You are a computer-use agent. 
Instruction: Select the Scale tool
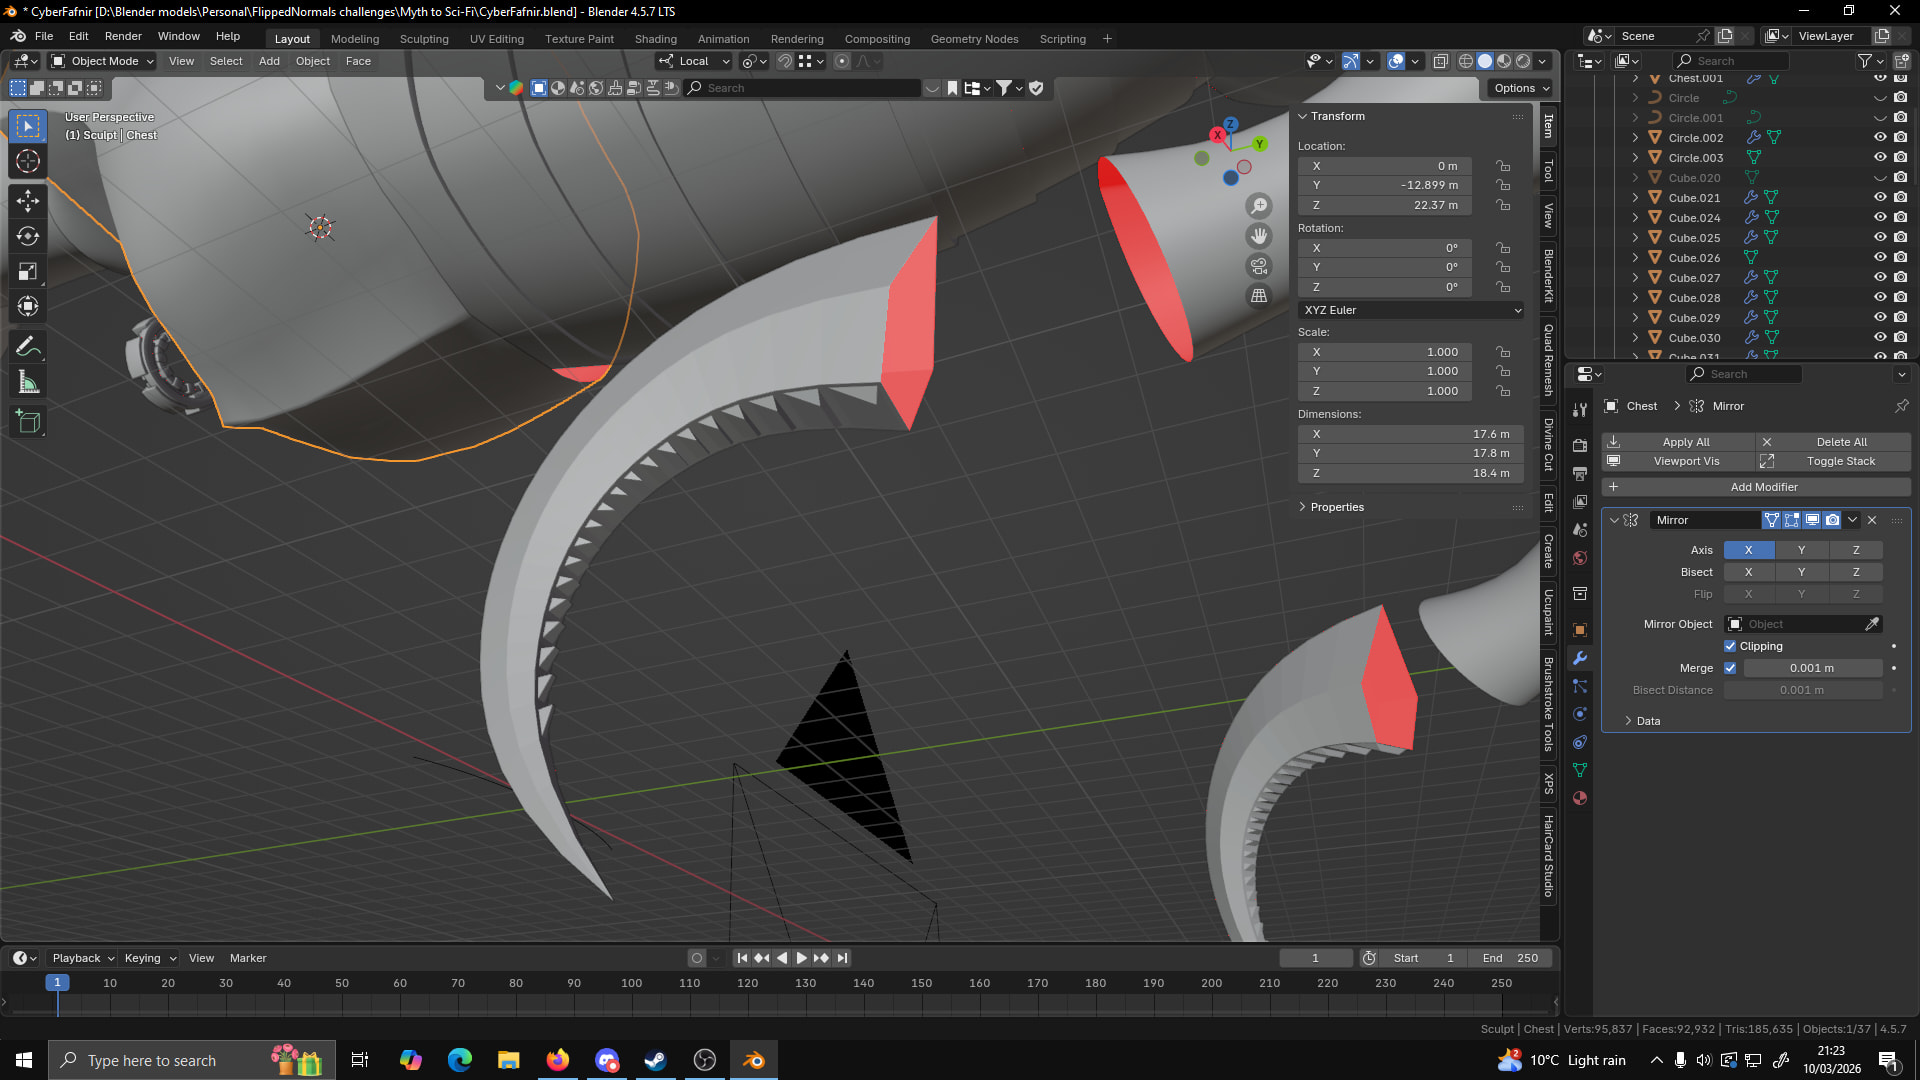click(x=28, y=272)
